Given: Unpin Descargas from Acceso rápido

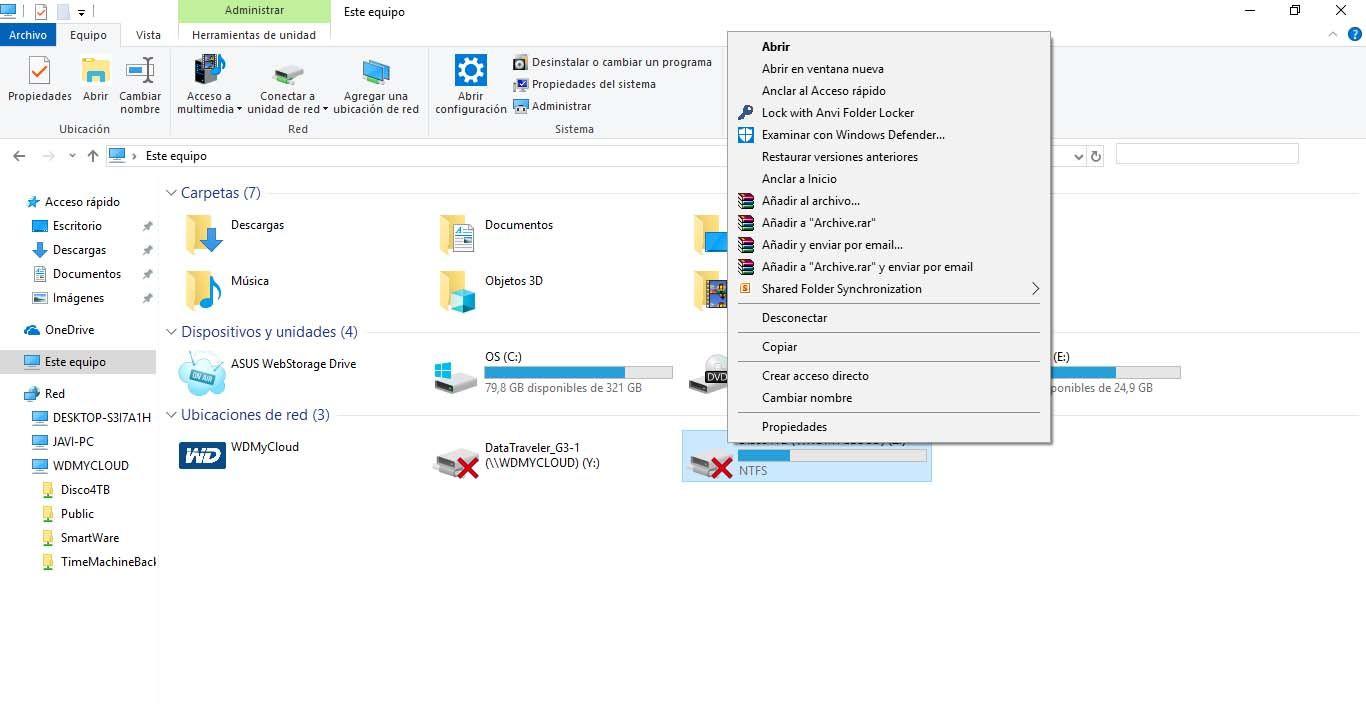Looking at the screenshot, I should tap(147, 250).
